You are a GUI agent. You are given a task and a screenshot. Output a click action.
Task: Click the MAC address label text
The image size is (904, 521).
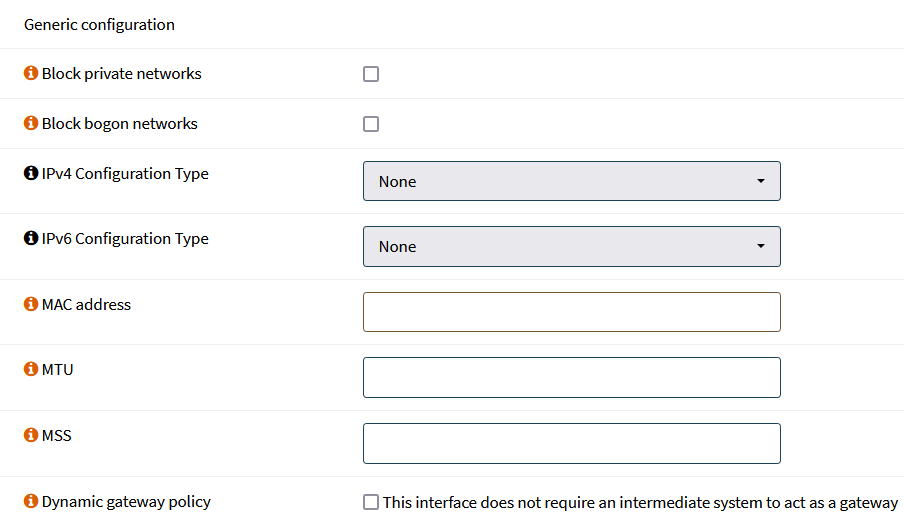pos(86,305)
